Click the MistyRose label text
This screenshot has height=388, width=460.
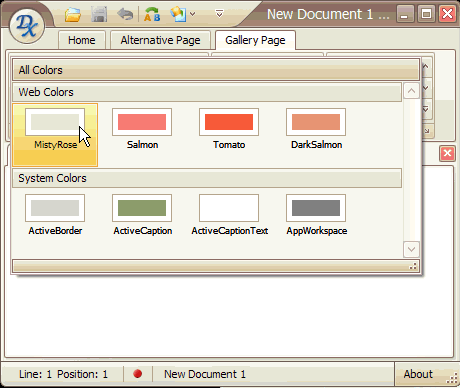coord(56,145)
